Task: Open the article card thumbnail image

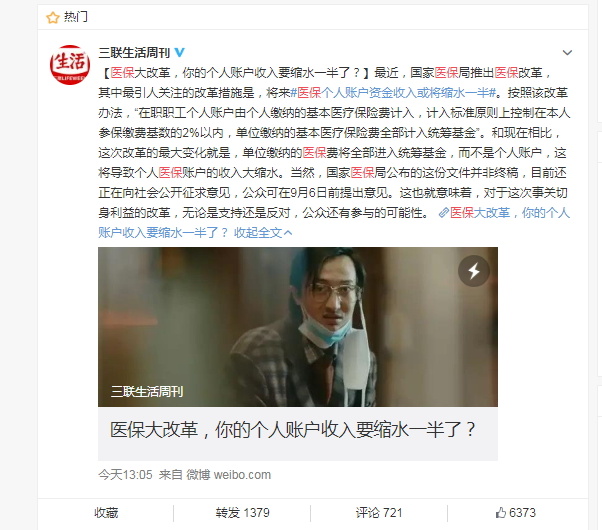Action: (x=298, y=327)
